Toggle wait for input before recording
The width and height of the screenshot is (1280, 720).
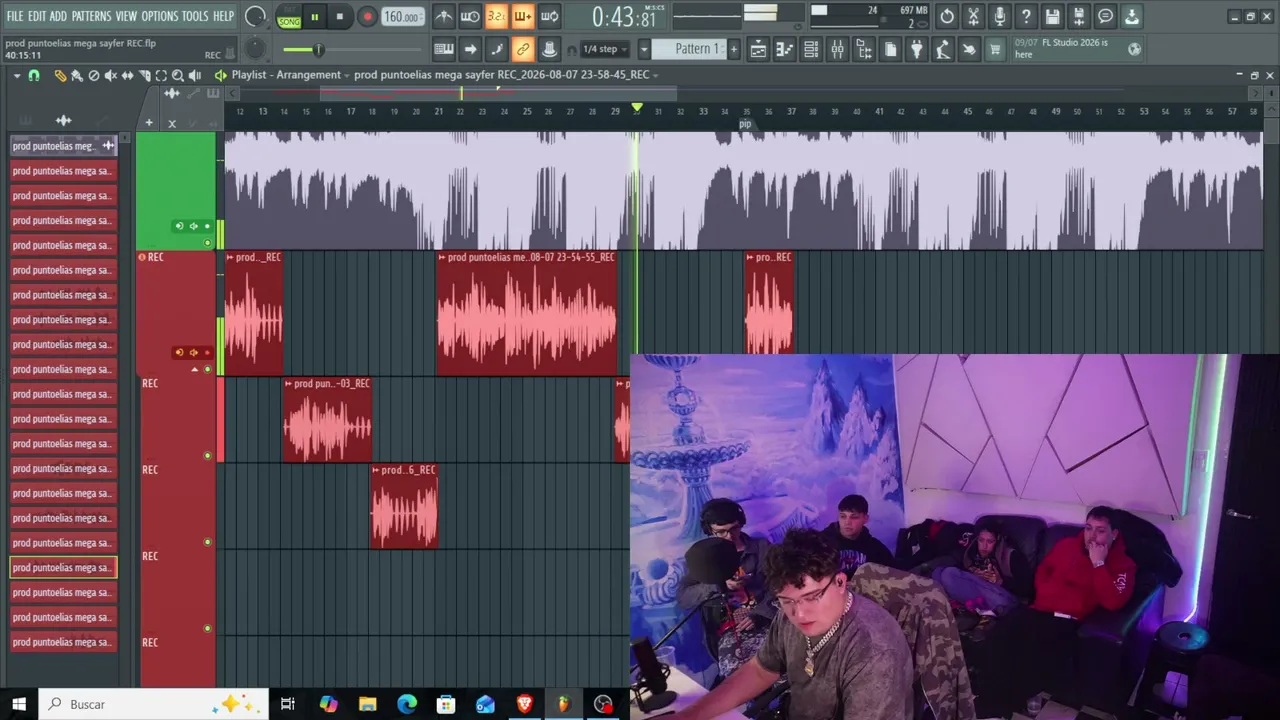pyautogui.click(x=470, y=16)
